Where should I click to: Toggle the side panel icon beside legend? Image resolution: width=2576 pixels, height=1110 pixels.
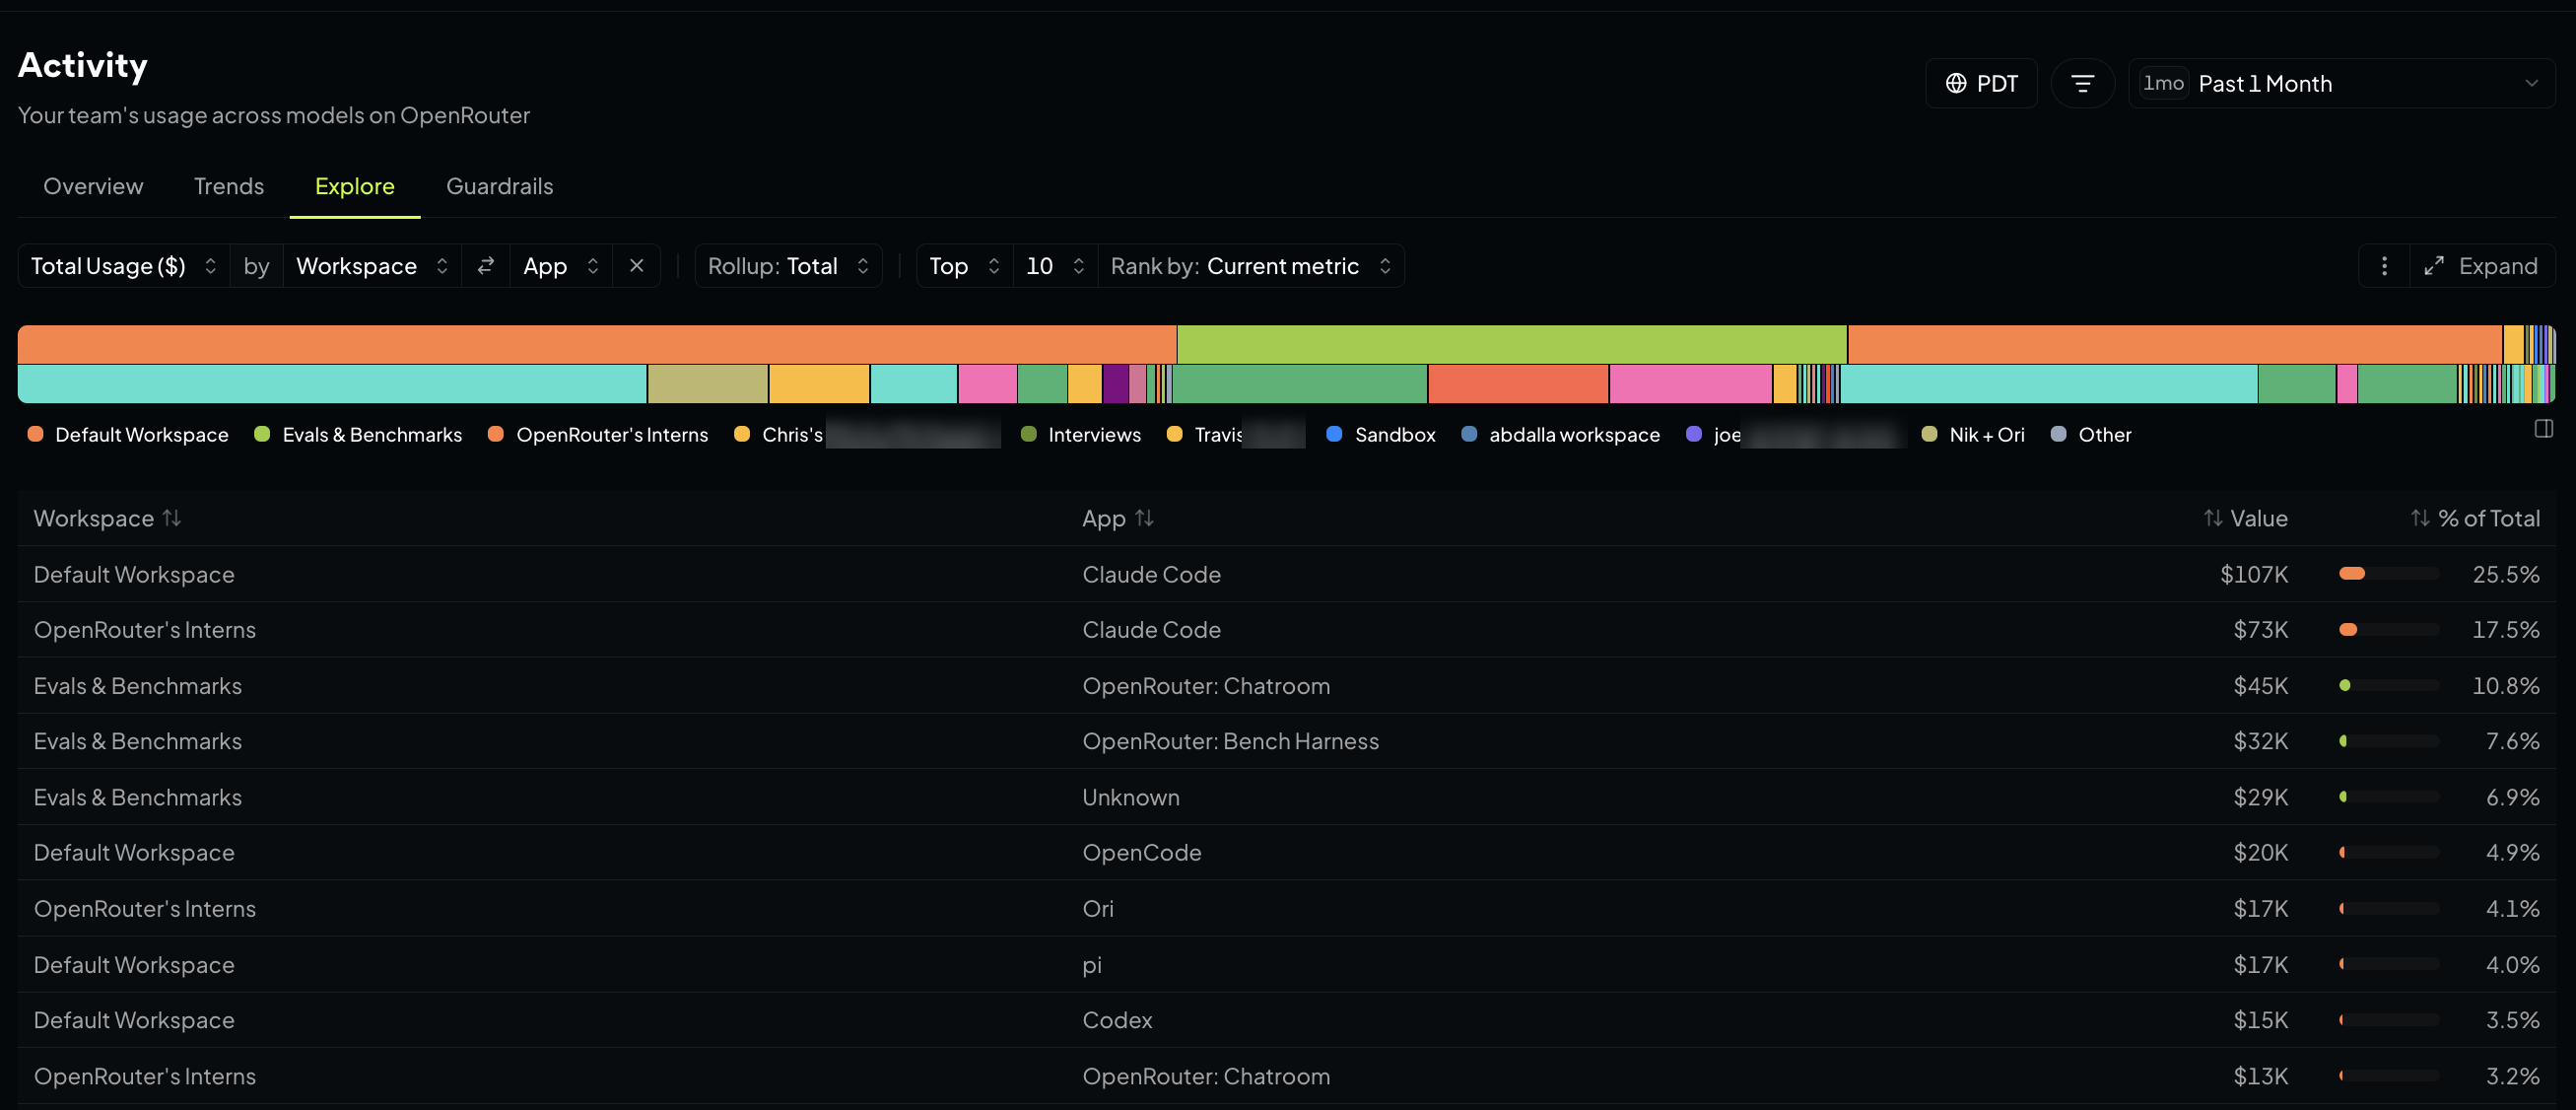[x=2544, y=429]
